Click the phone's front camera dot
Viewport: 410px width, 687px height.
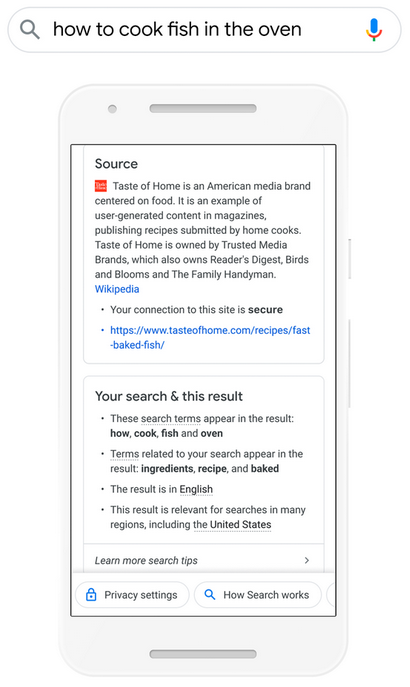(112, 109)
